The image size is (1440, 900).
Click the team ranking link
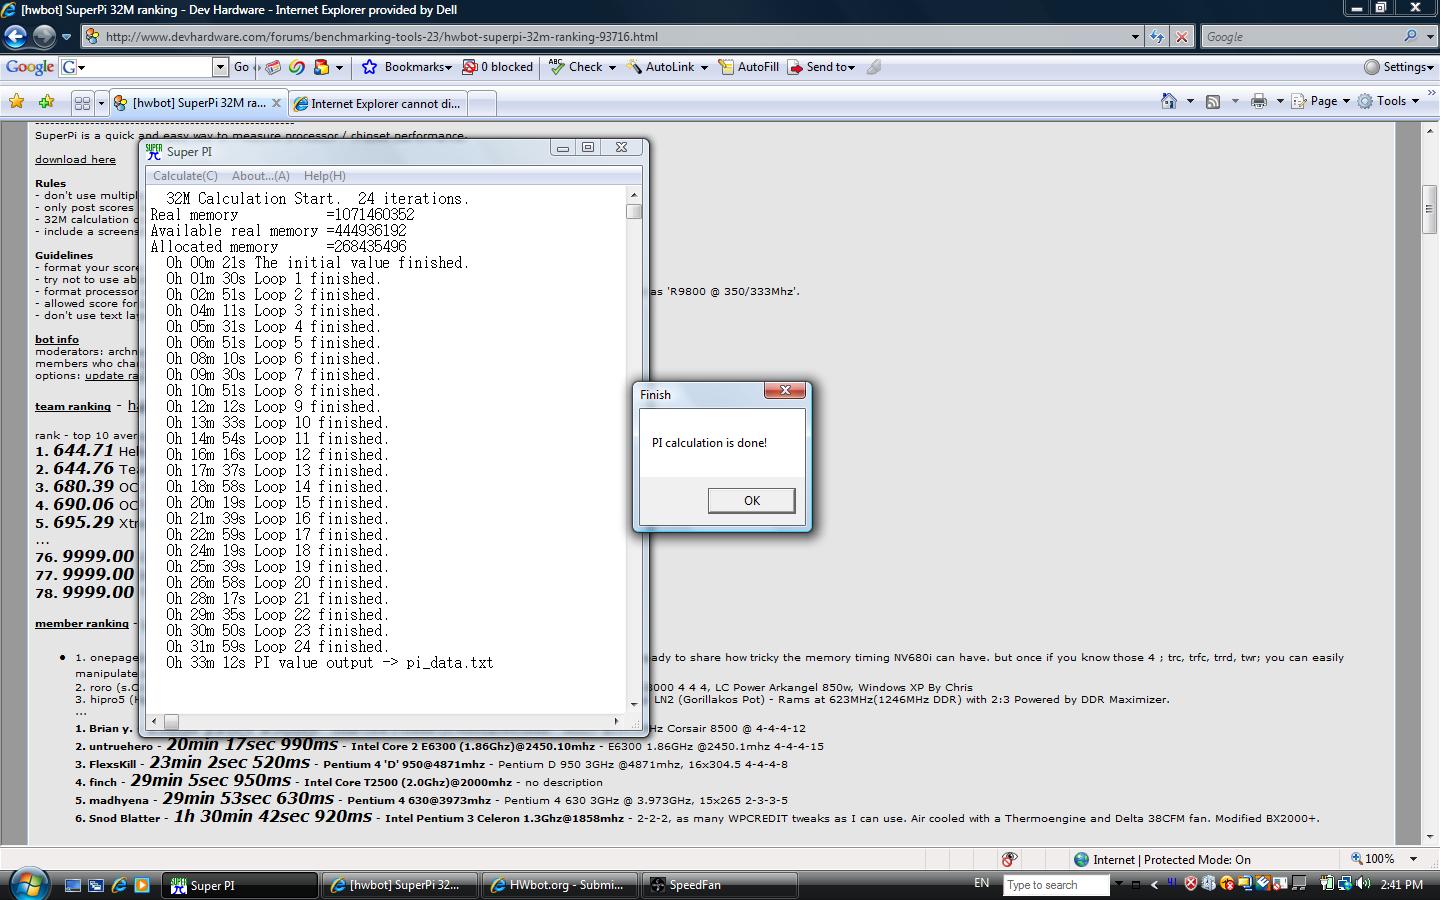tap(73, 406)
